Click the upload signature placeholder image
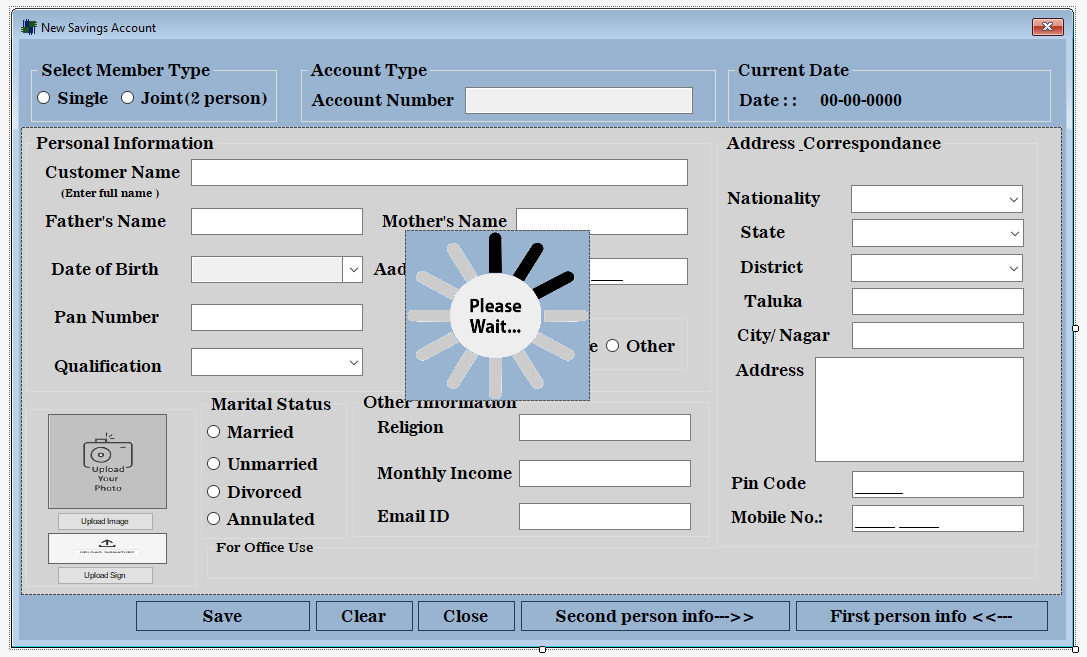Screen dimensions: 1087x657 [107, 548]
